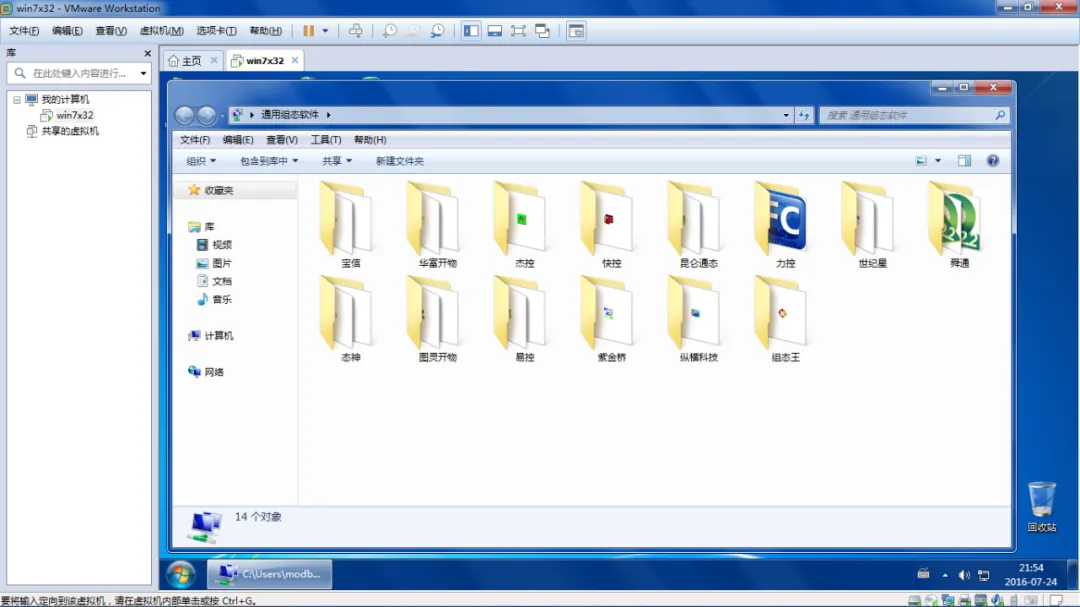Open the Windows Start button

pos(181,574)
